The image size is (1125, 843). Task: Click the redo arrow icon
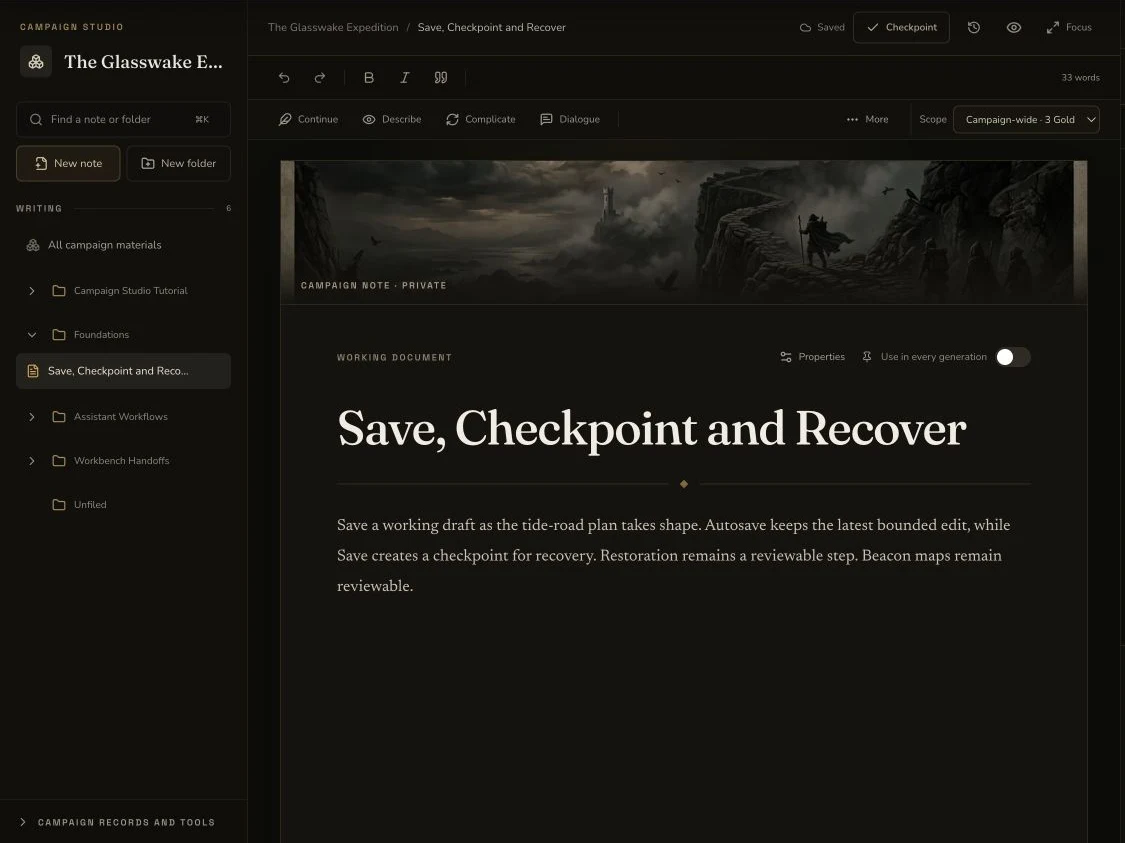pyautogui.click(x=320, y=77)
